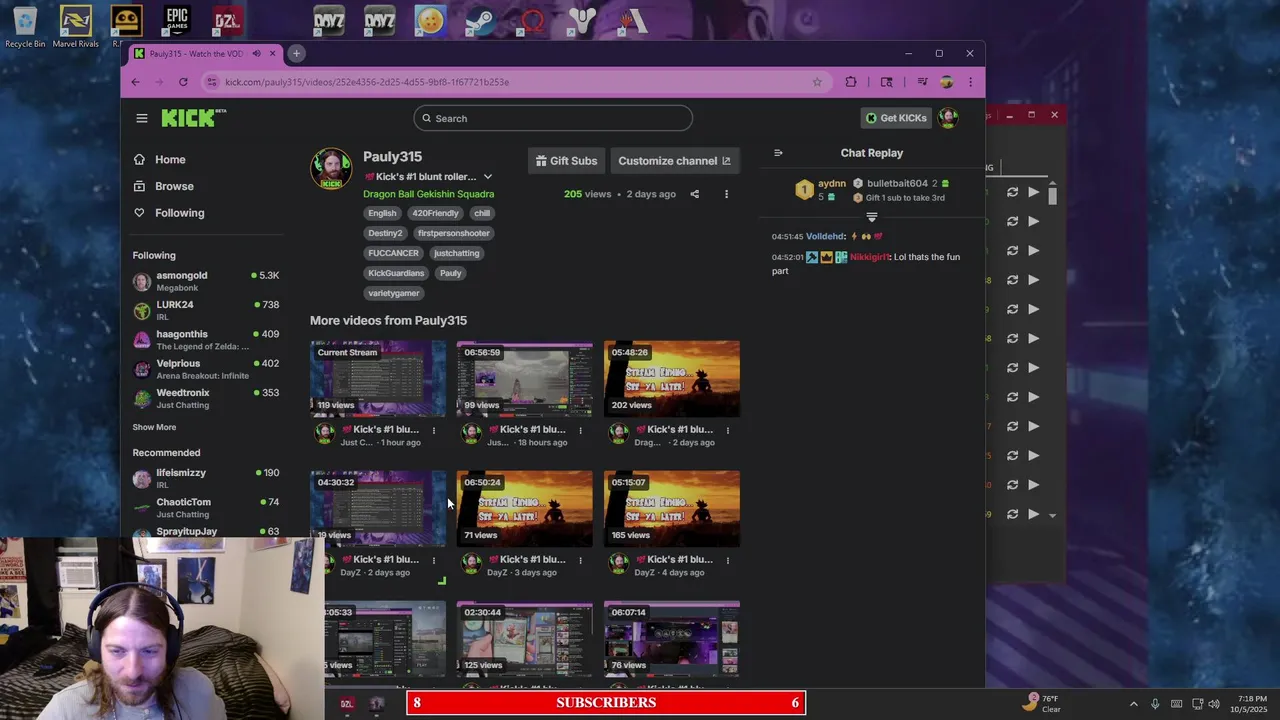Click the Gift Subs button
The width and height of the screenshot is (1280, 720).
pyautogui.click(x=566, y=161)
